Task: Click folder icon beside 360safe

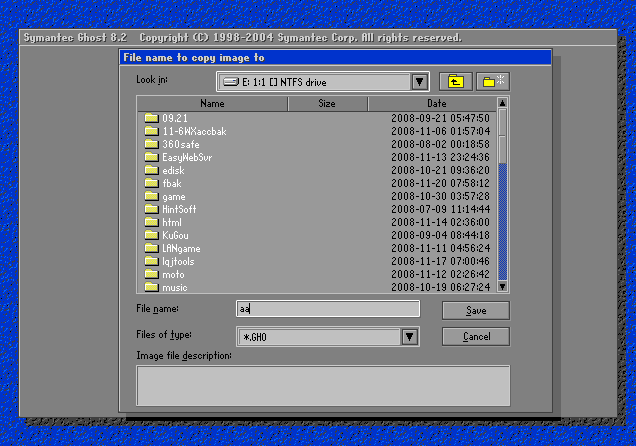Action: click(x=151, y=144)
